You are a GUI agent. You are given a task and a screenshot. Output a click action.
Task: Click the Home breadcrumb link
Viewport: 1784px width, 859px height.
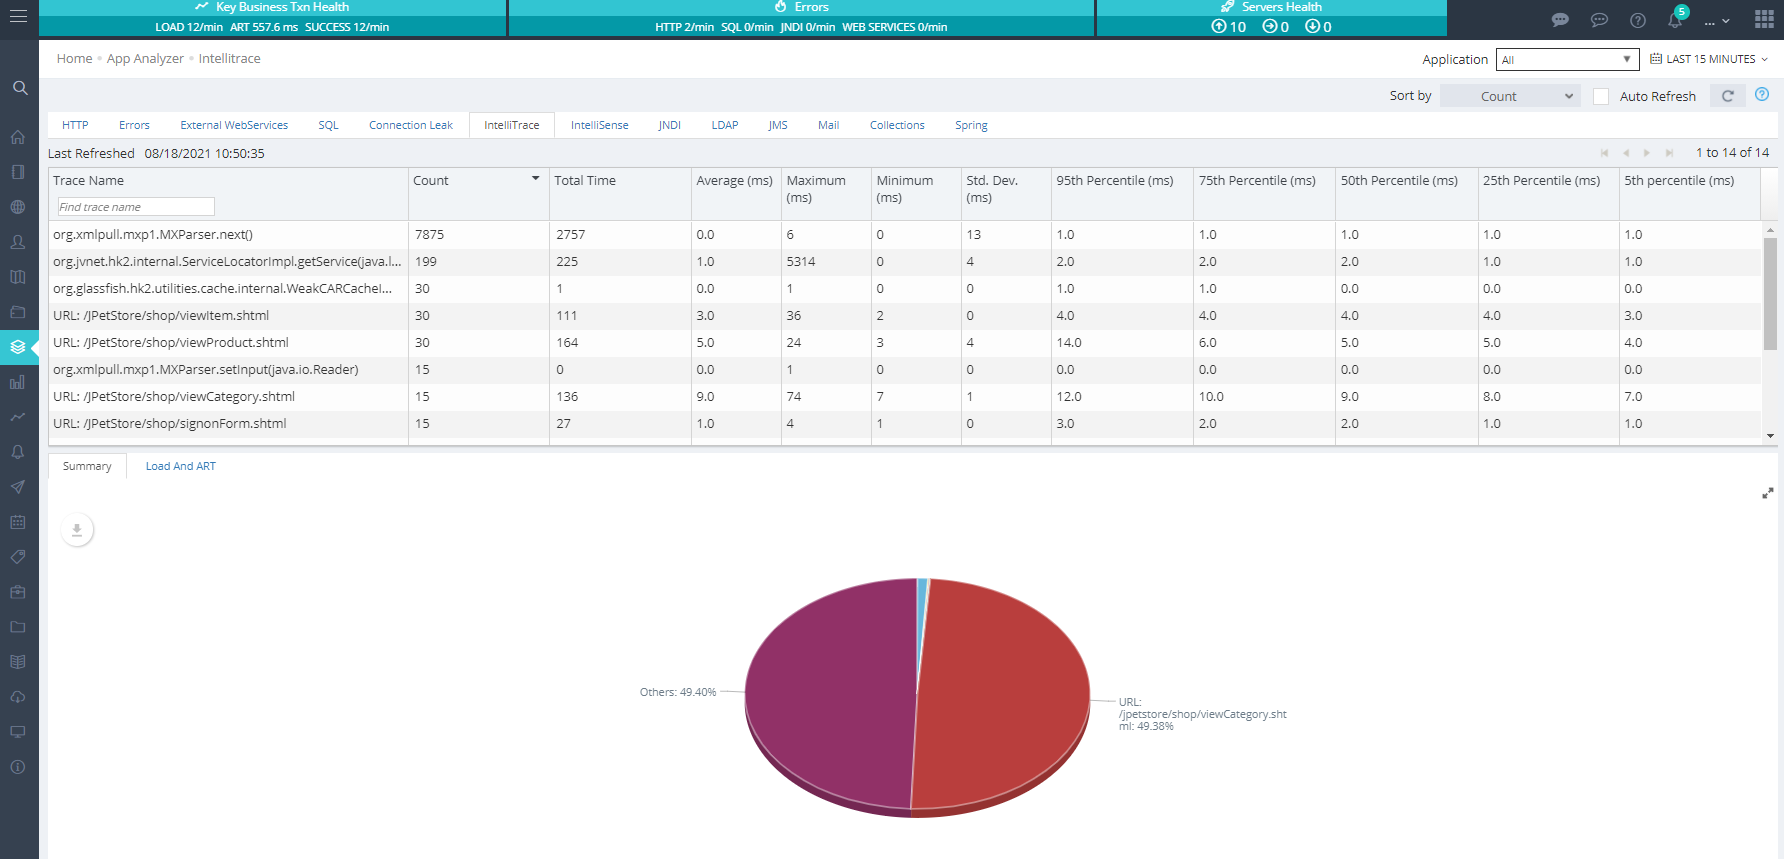pyautogui.click(x=74, y=59)
